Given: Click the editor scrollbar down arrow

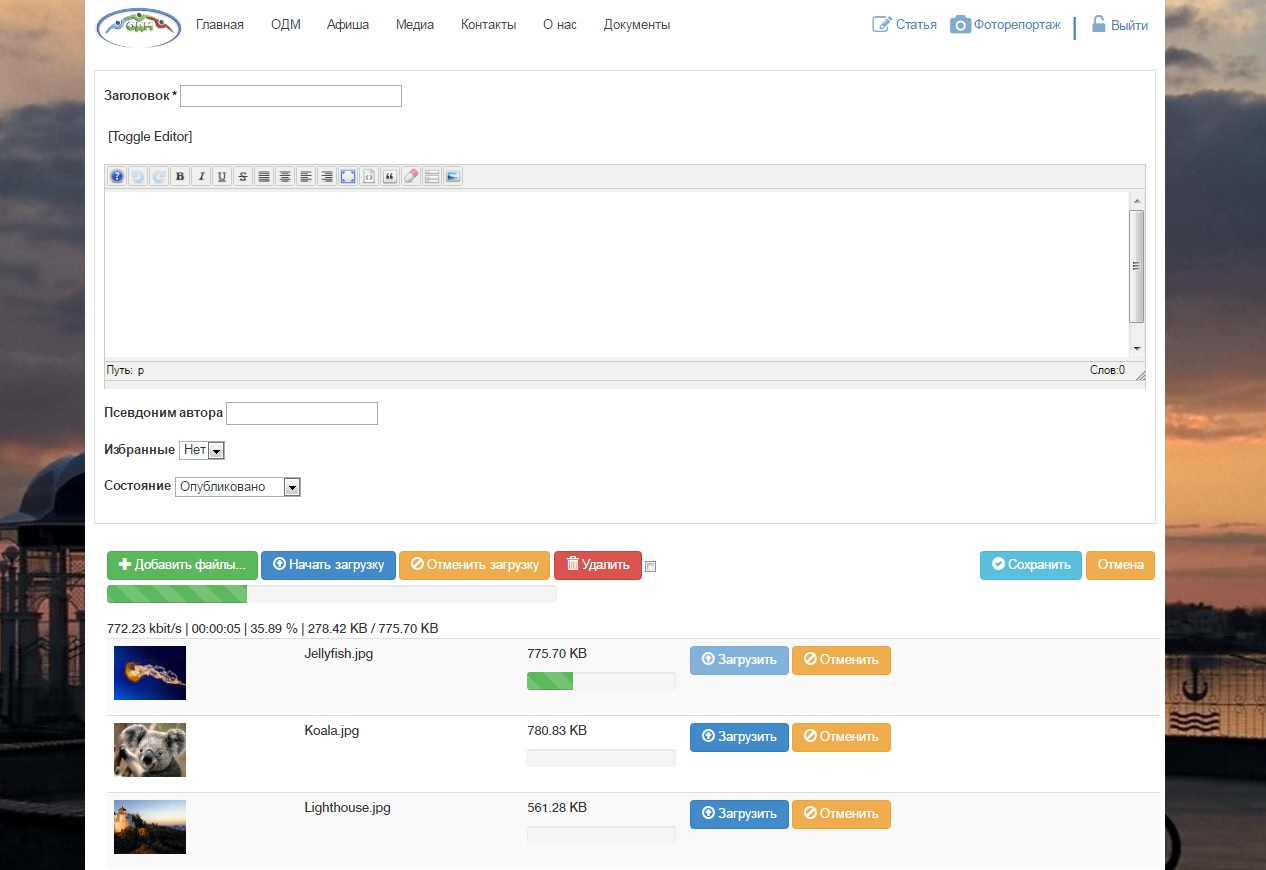Looking at the screenshot, I should pyautogui.click(x=1136, y=349).
